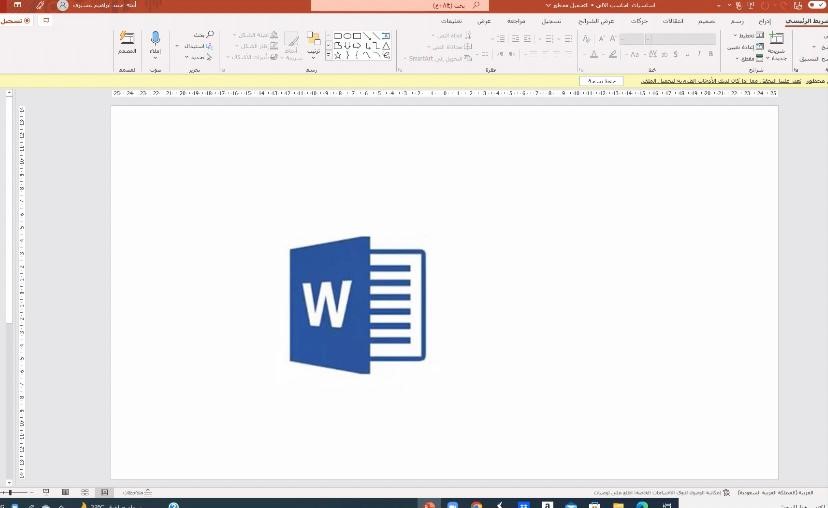This screenshot has height=508, width=828.
Task: Click the Dictate microphone icon
Action: tap(155, 40)
